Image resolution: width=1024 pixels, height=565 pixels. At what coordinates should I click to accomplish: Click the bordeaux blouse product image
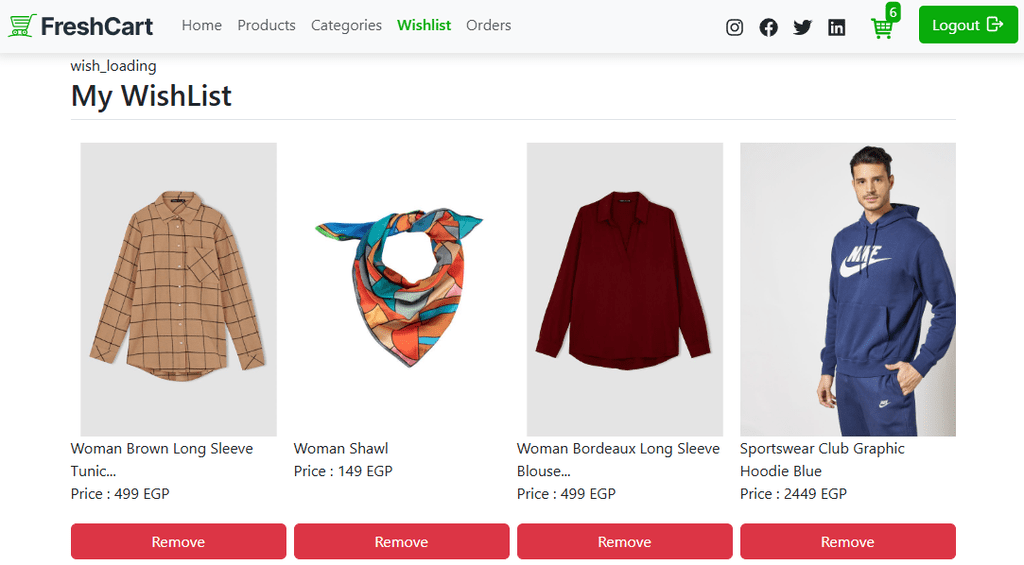[x=624, y=289]
